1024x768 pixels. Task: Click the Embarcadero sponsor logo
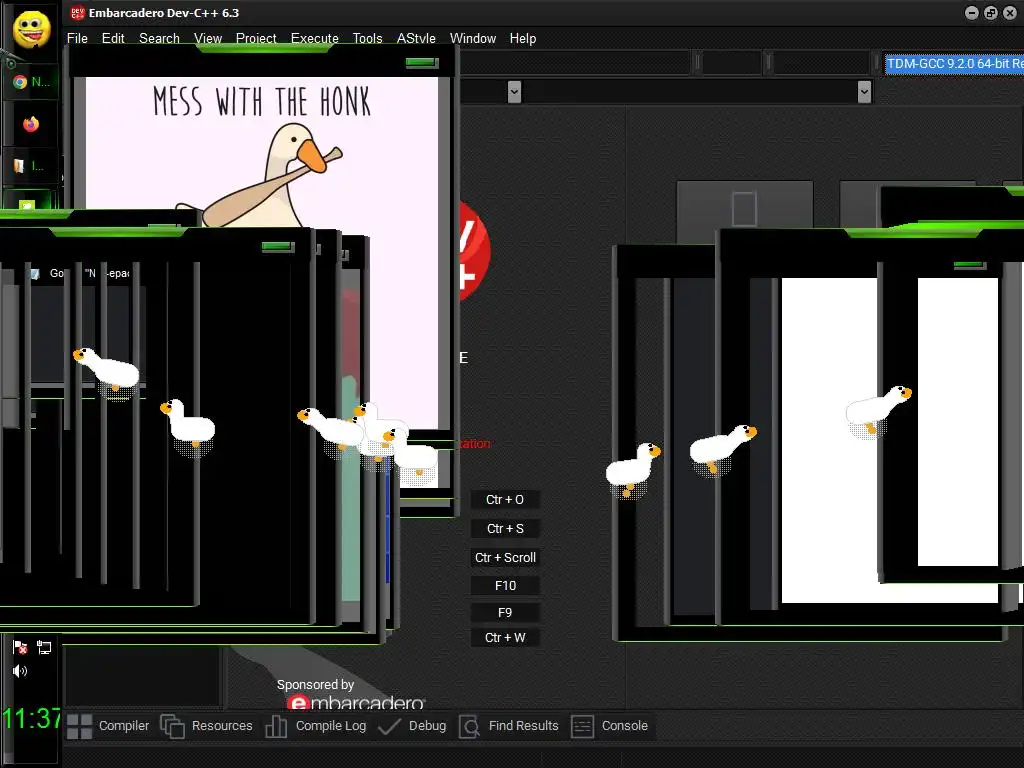point(356,703)
